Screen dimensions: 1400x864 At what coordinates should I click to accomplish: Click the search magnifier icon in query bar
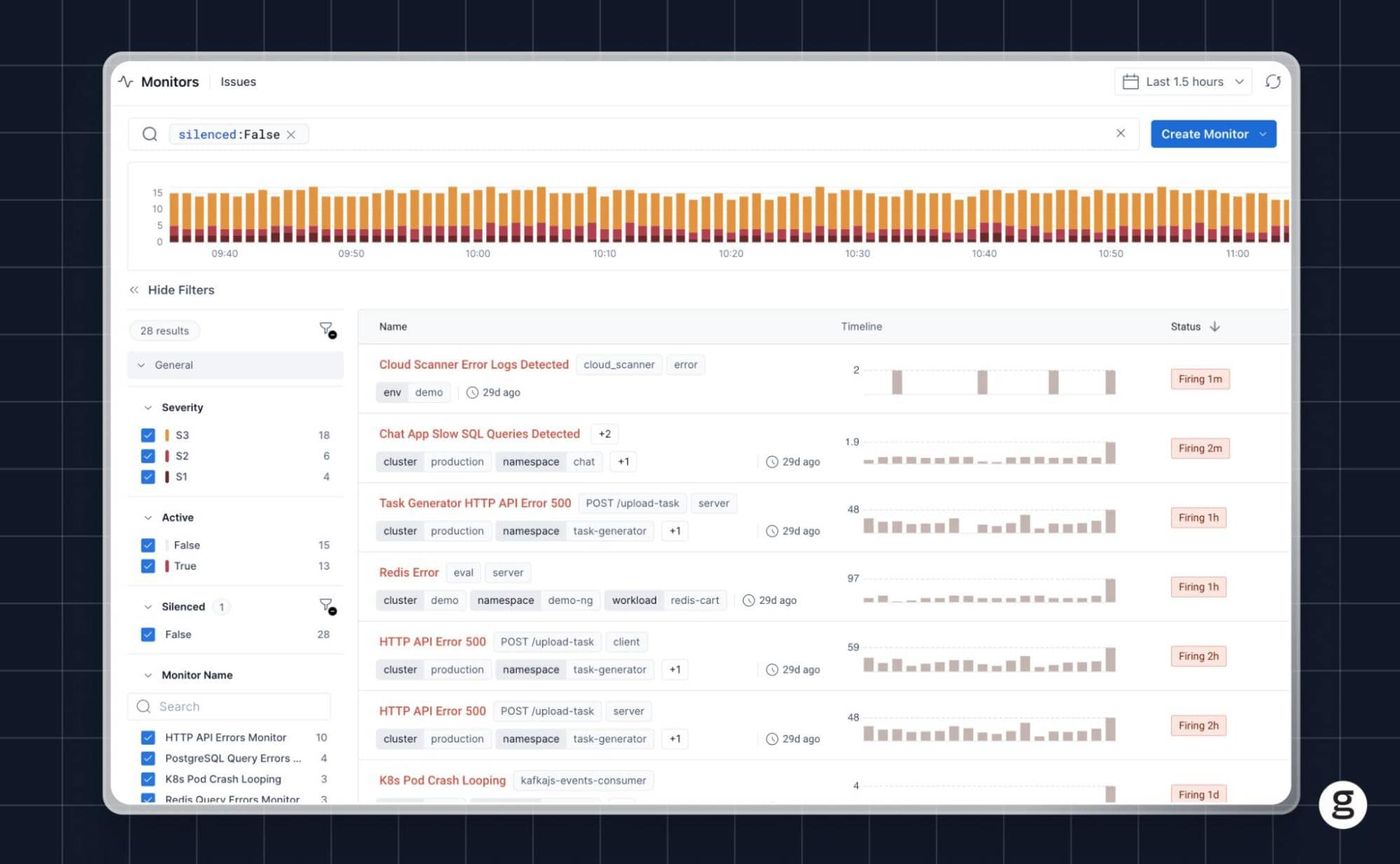(150, 134)
